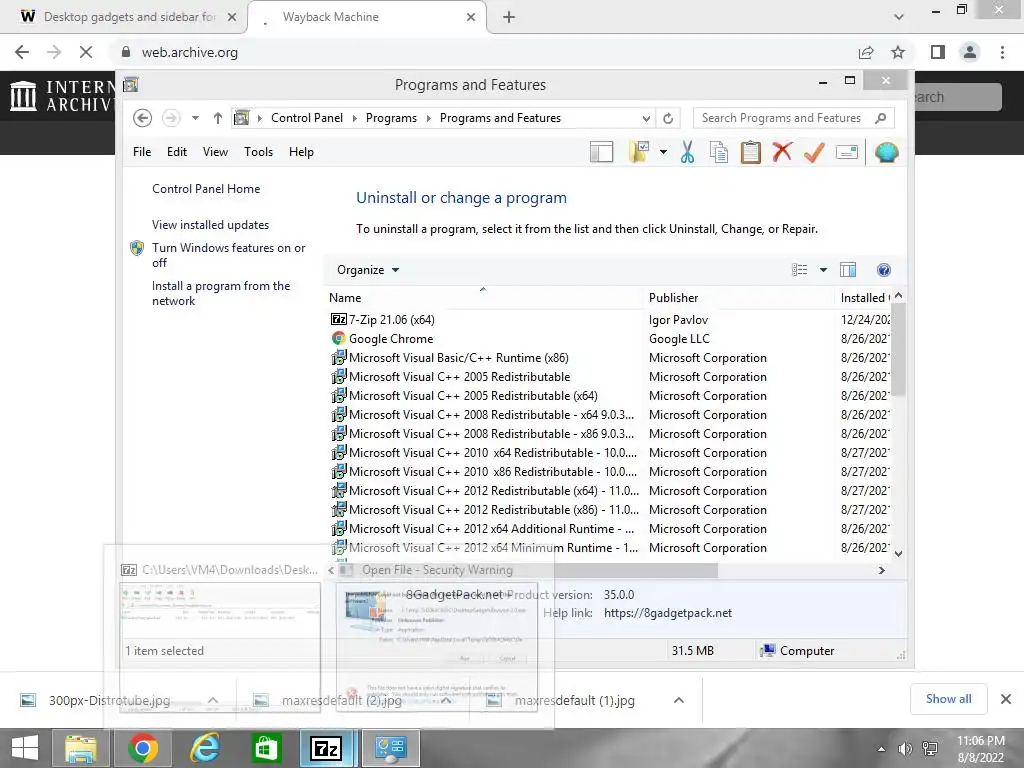Refresh the Programs and Features address bar
The image size is (1024, 768).
(667, 118)
